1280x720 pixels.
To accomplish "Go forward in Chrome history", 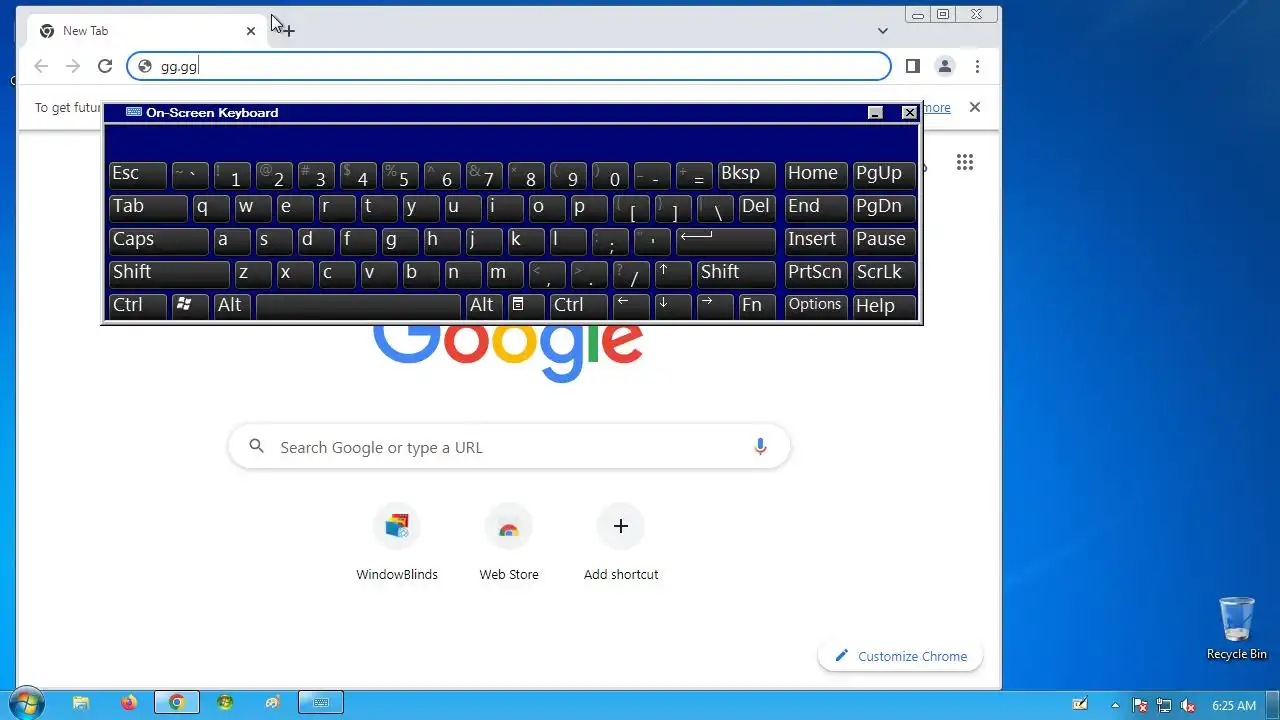I will pyautogui.click(x=73, y=66).
